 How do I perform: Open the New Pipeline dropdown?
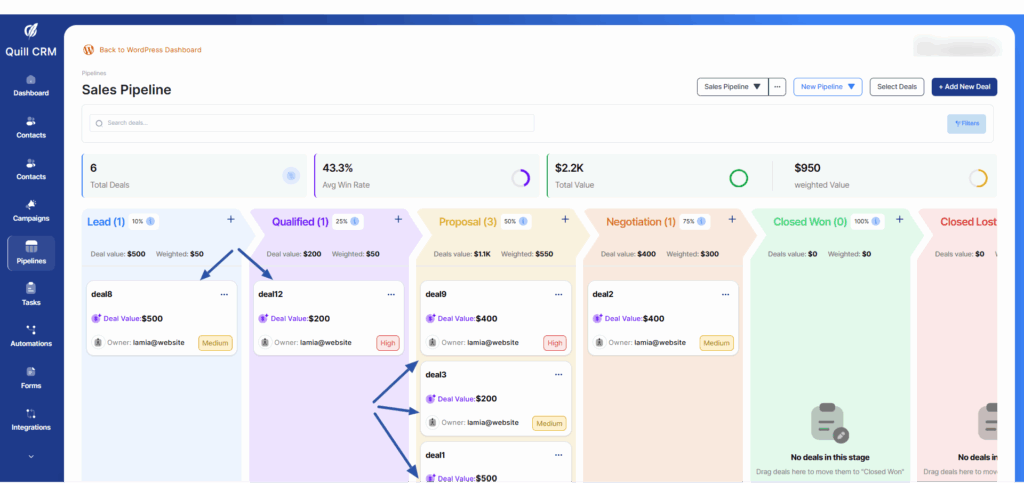point(827,87)
